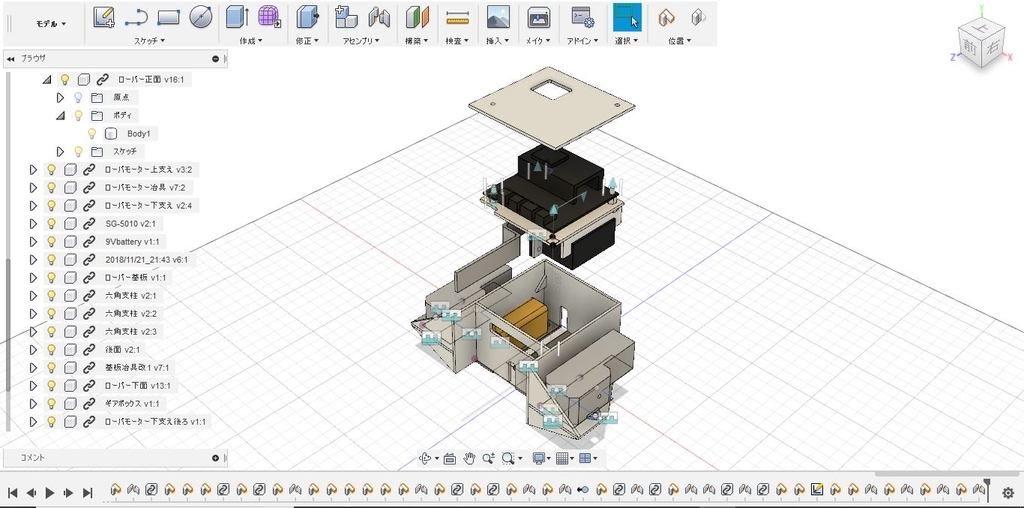
Task: Click the Look At icon
Action: (x=449, y=458)
